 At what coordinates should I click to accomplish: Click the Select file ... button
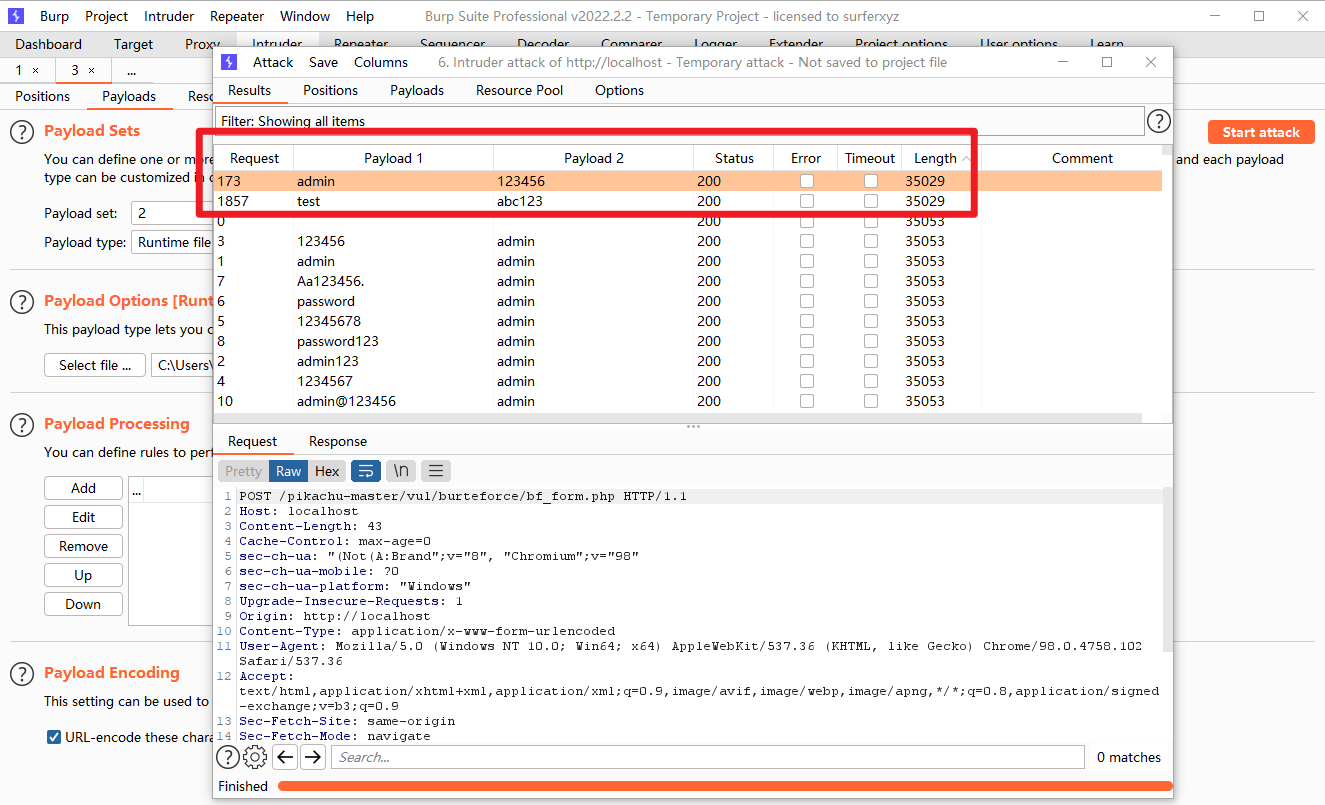coord(95,365)
